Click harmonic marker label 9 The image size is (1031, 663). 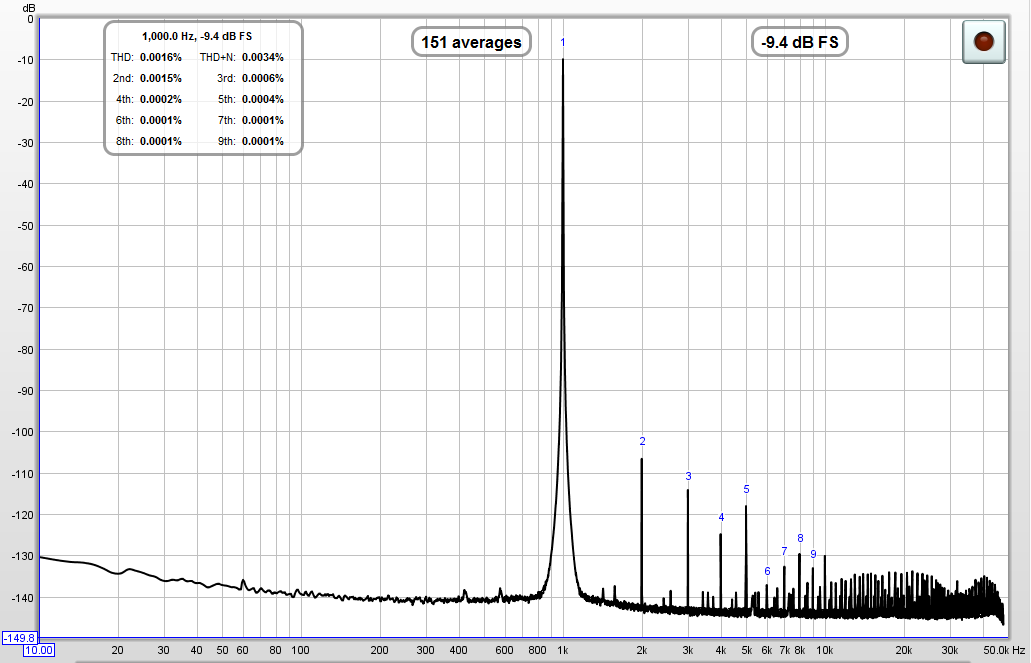813,554
